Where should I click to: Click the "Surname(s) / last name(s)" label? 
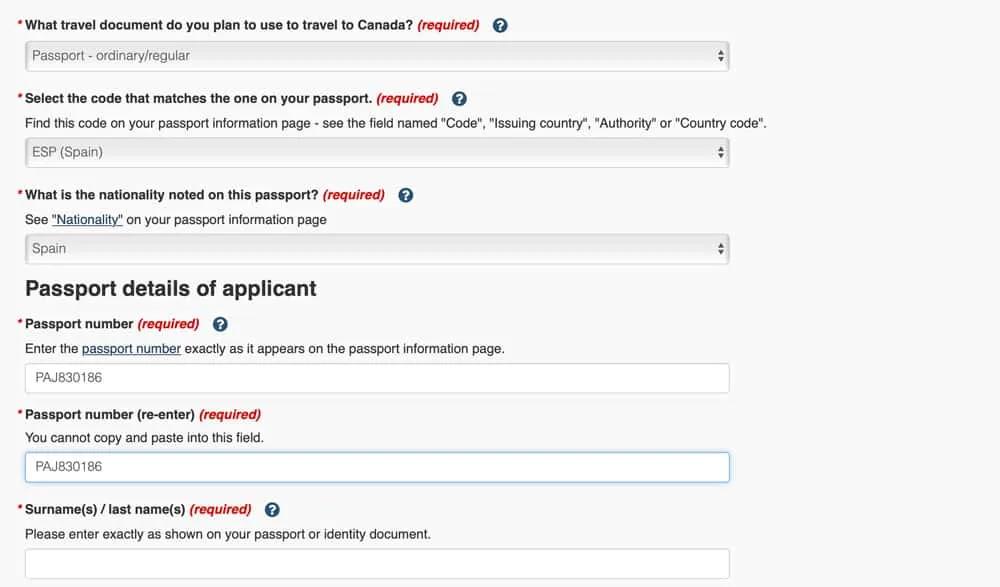click(x=105, y=509)
